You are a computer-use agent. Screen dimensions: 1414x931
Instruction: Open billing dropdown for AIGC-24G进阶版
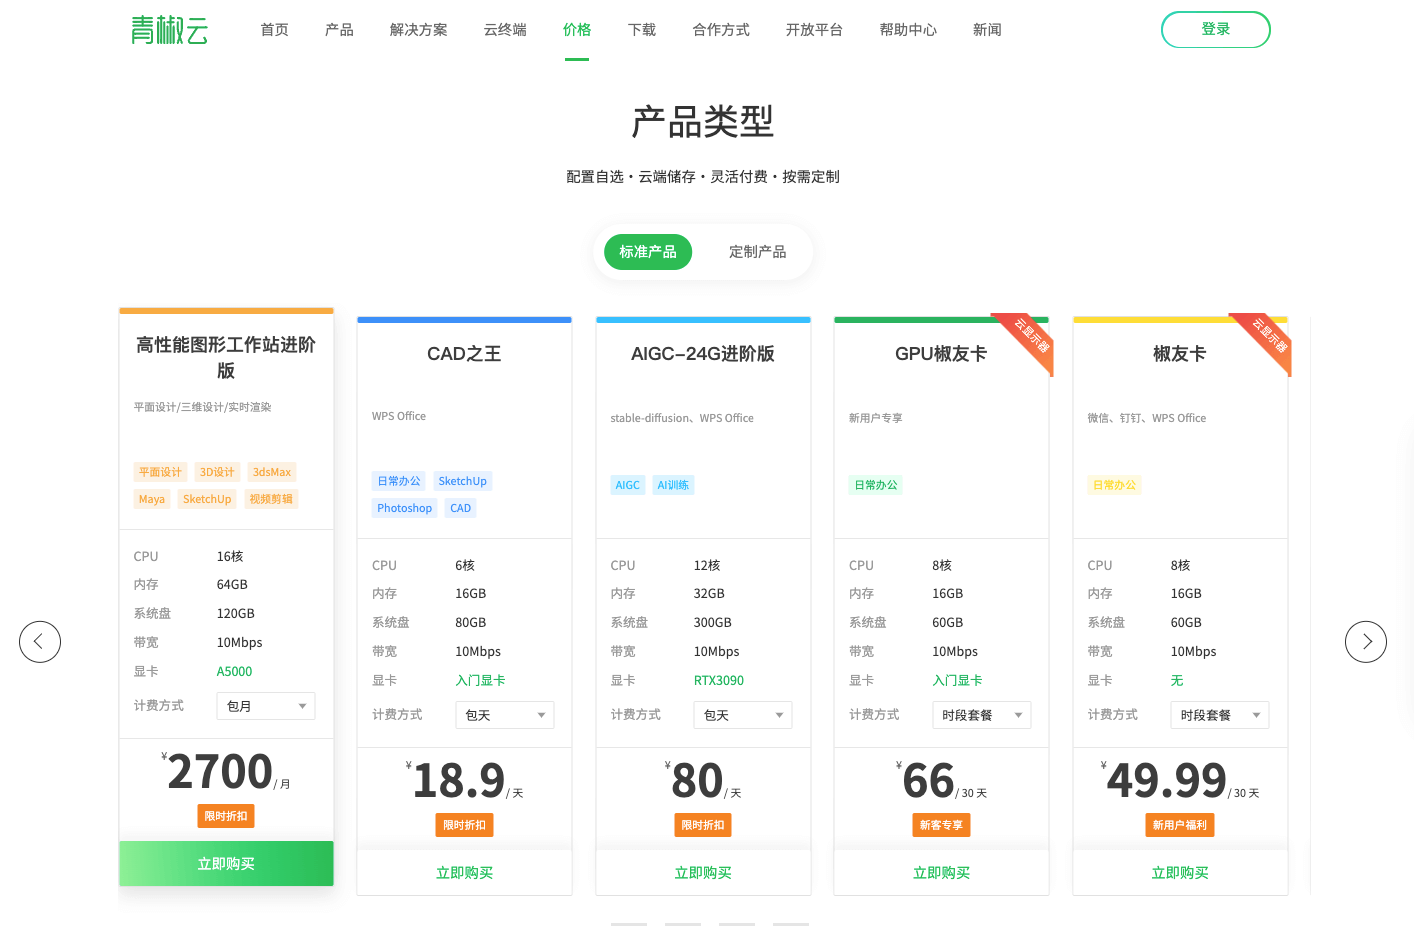(743, 715)
